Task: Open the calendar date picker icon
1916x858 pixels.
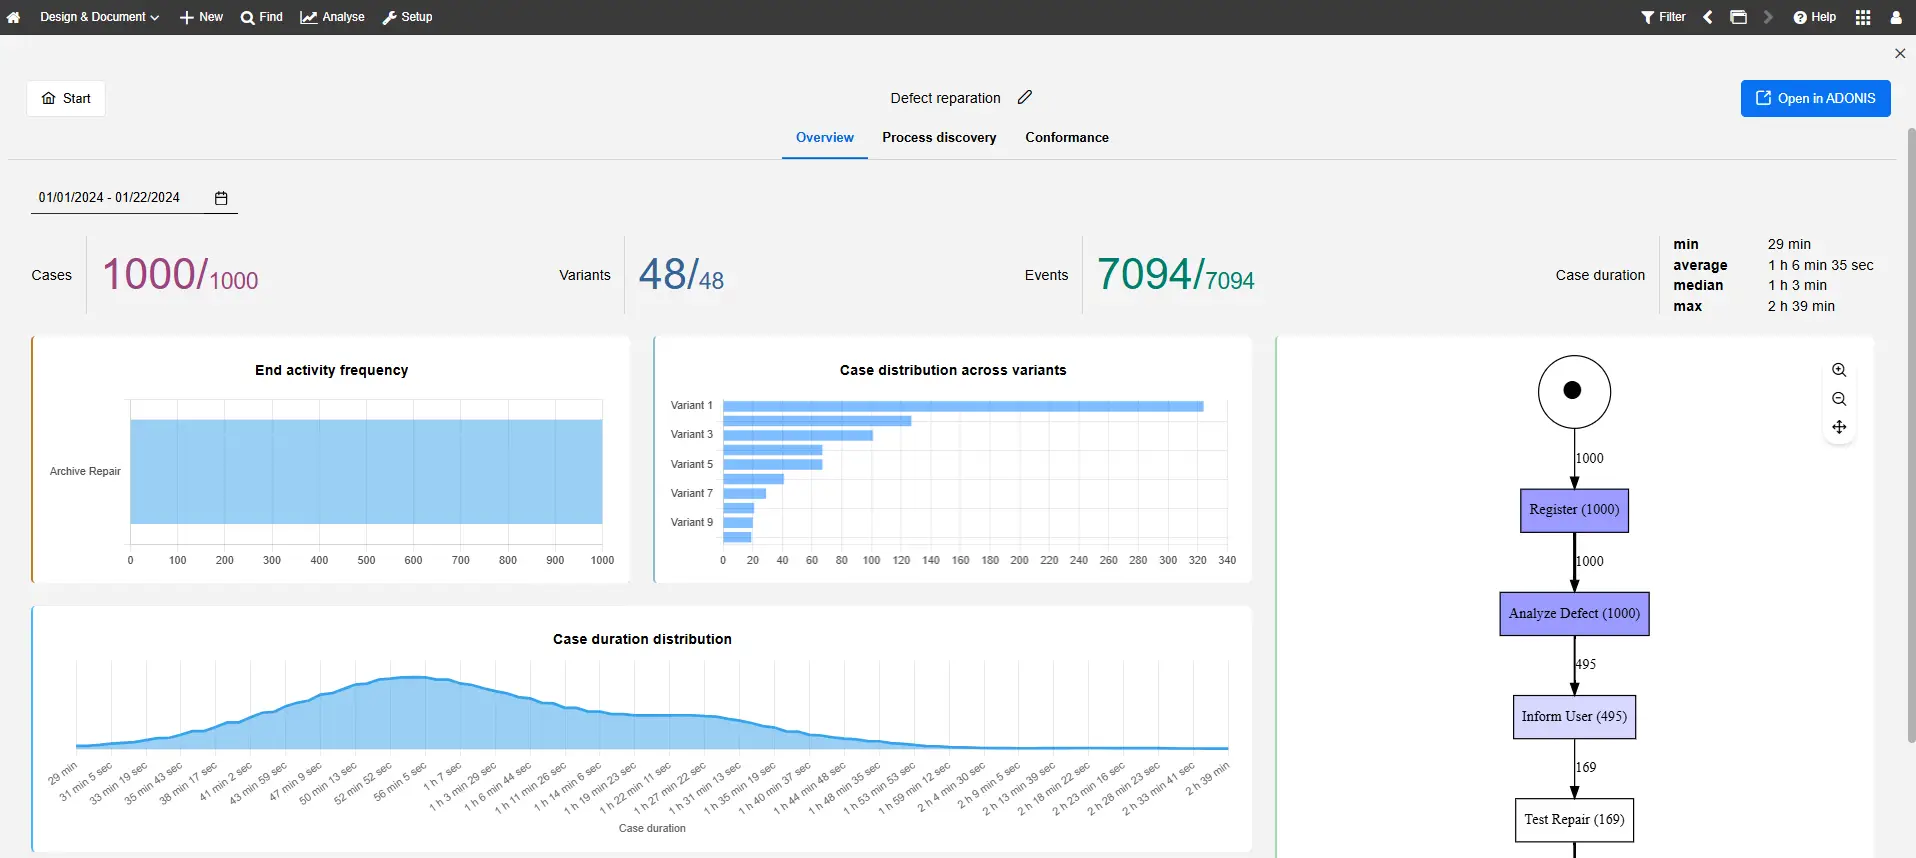Action: (221, 198)
